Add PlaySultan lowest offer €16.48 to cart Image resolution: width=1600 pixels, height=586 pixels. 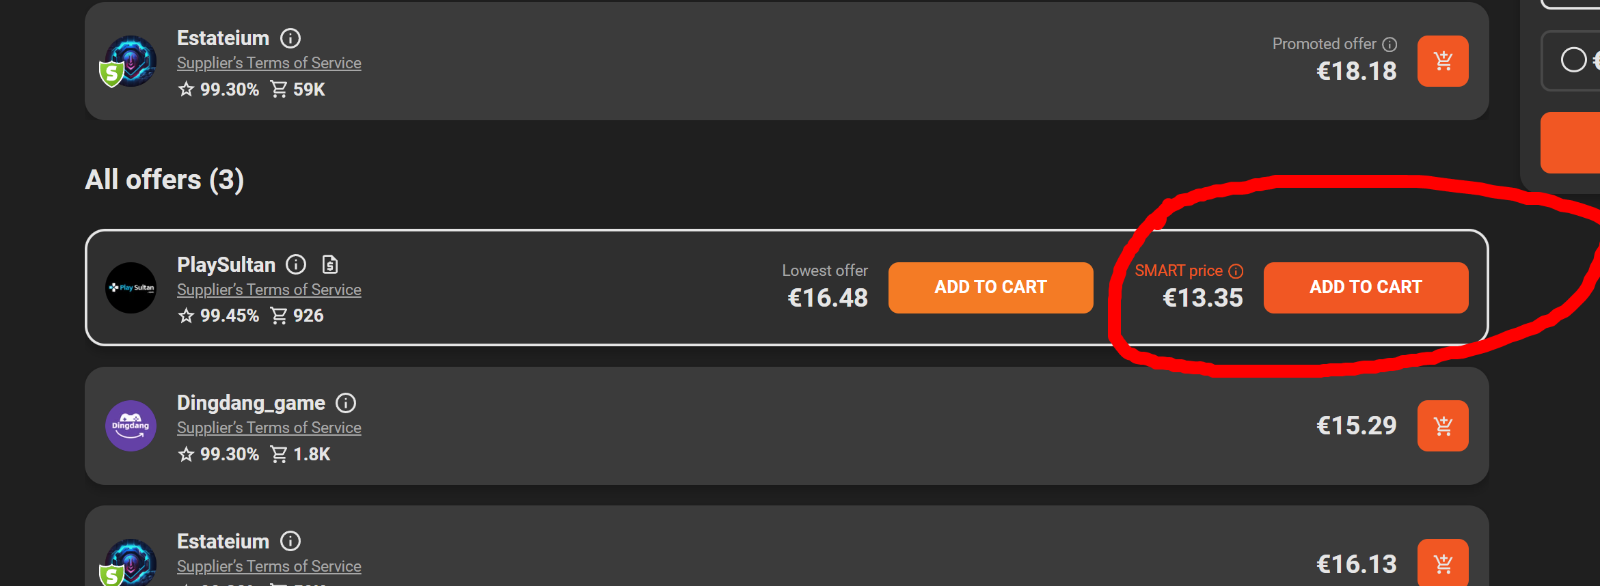[990, 287]
